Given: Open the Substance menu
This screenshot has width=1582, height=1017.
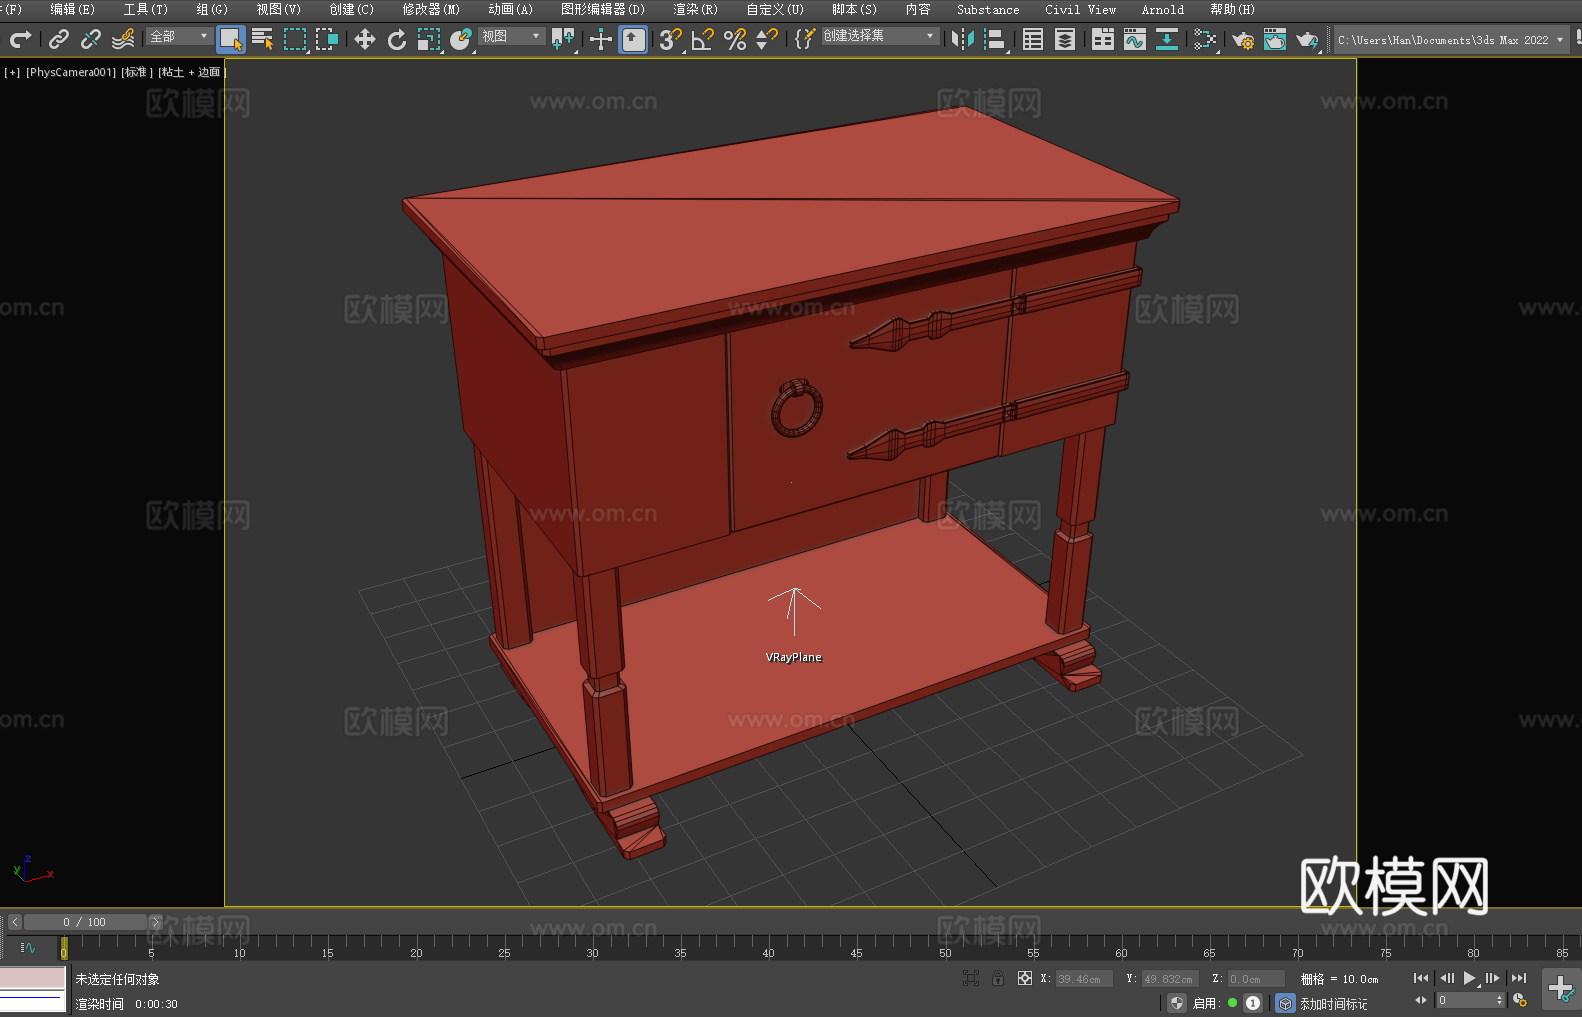Looking at the screenshot, I should click(x=988, y=9).
